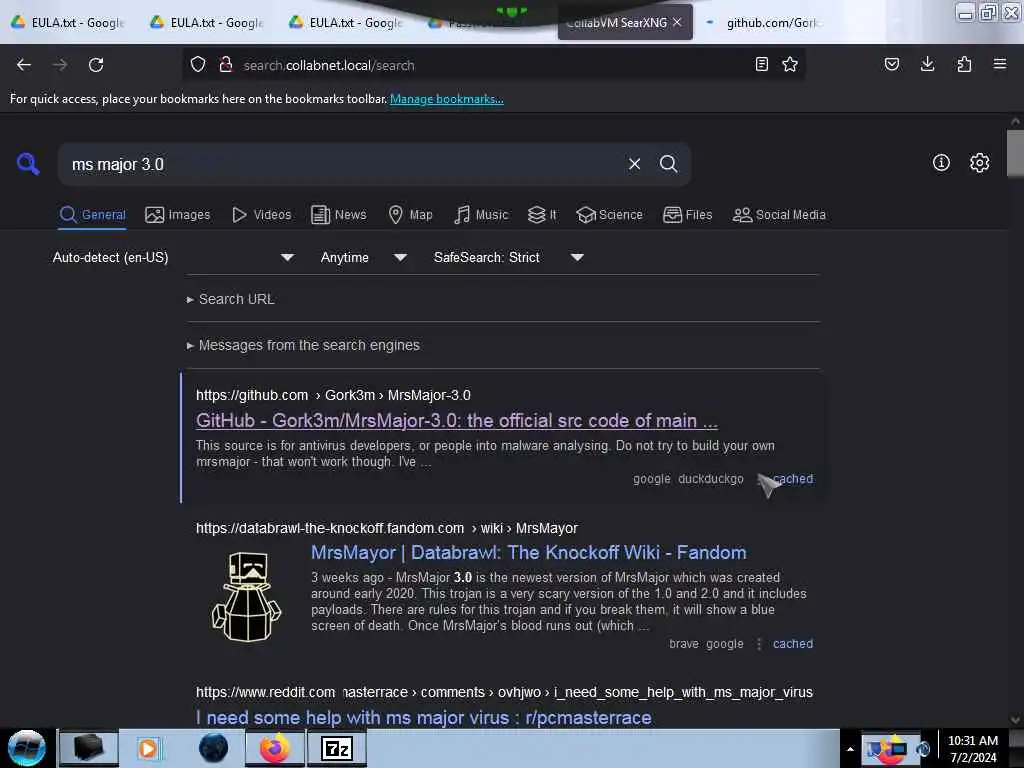Screen dimensions: 1024x768
Task: Open cached version of GitHub result
Action: pos(793,479)
